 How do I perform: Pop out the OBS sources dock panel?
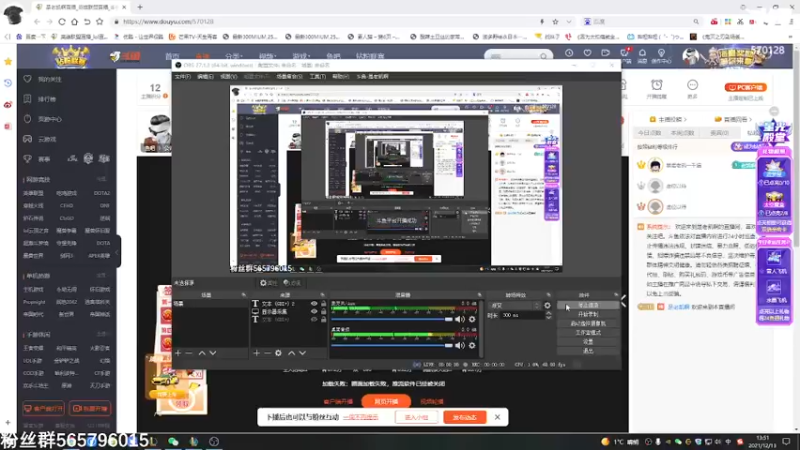coord(322,295)
